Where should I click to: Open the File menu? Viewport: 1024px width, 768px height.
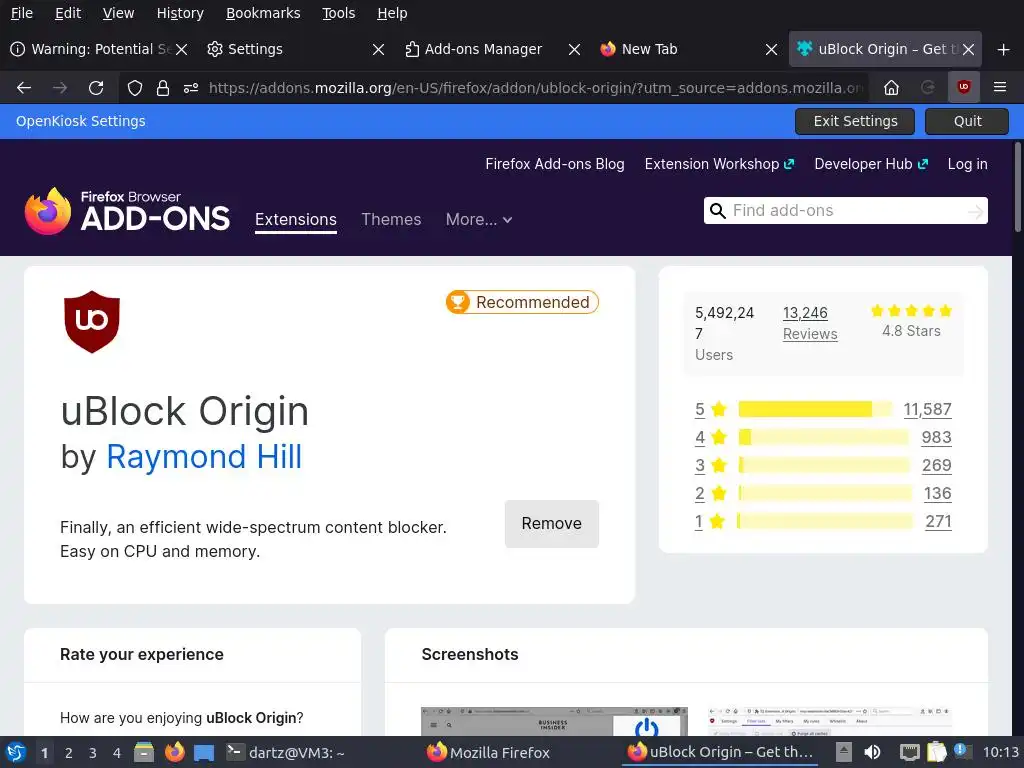(x=22, y=13)
